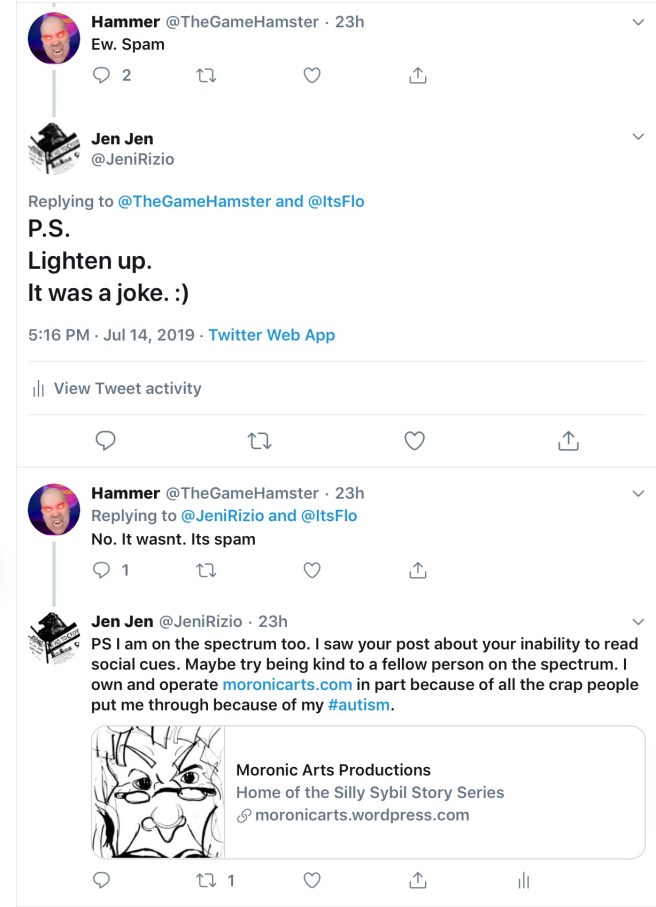Expand options caret on "Lighten up" tweet
This screenshot has height=907, width=656.
point(639,136)
